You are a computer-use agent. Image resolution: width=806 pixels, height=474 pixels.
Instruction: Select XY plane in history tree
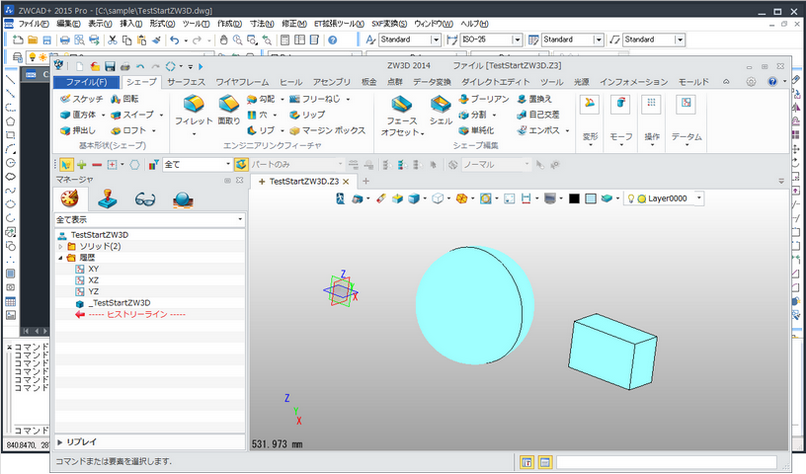point(94,269)
